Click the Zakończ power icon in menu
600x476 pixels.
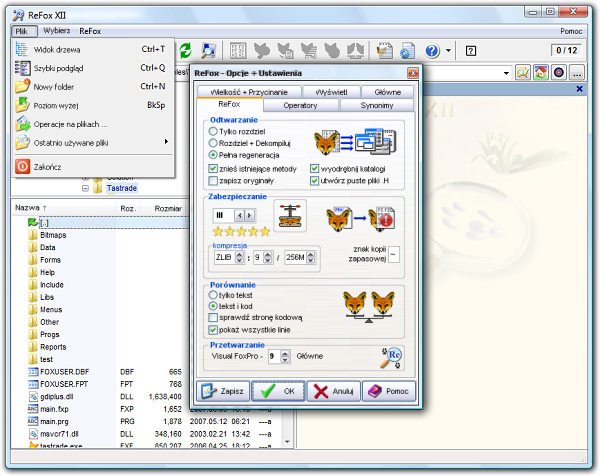pyautogui.click(x=25, y=167)
